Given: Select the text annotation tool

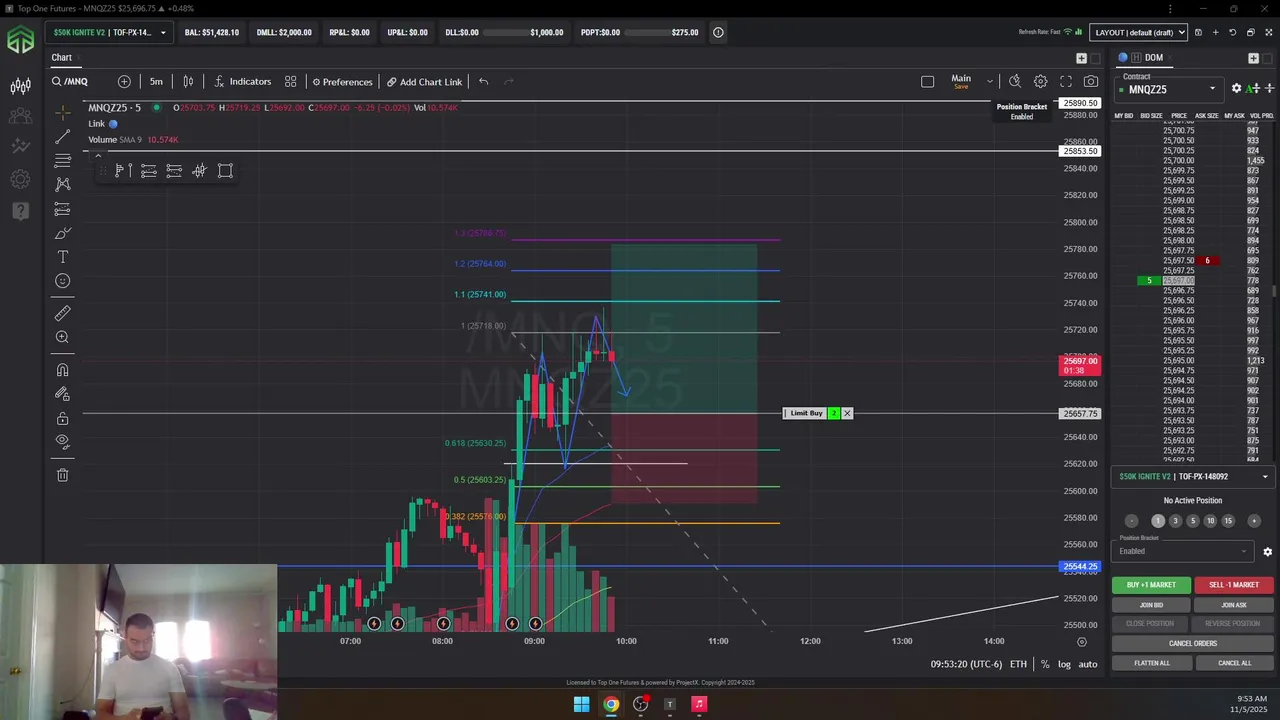Looking at the screenshot, I should click(x=62, y=257).
